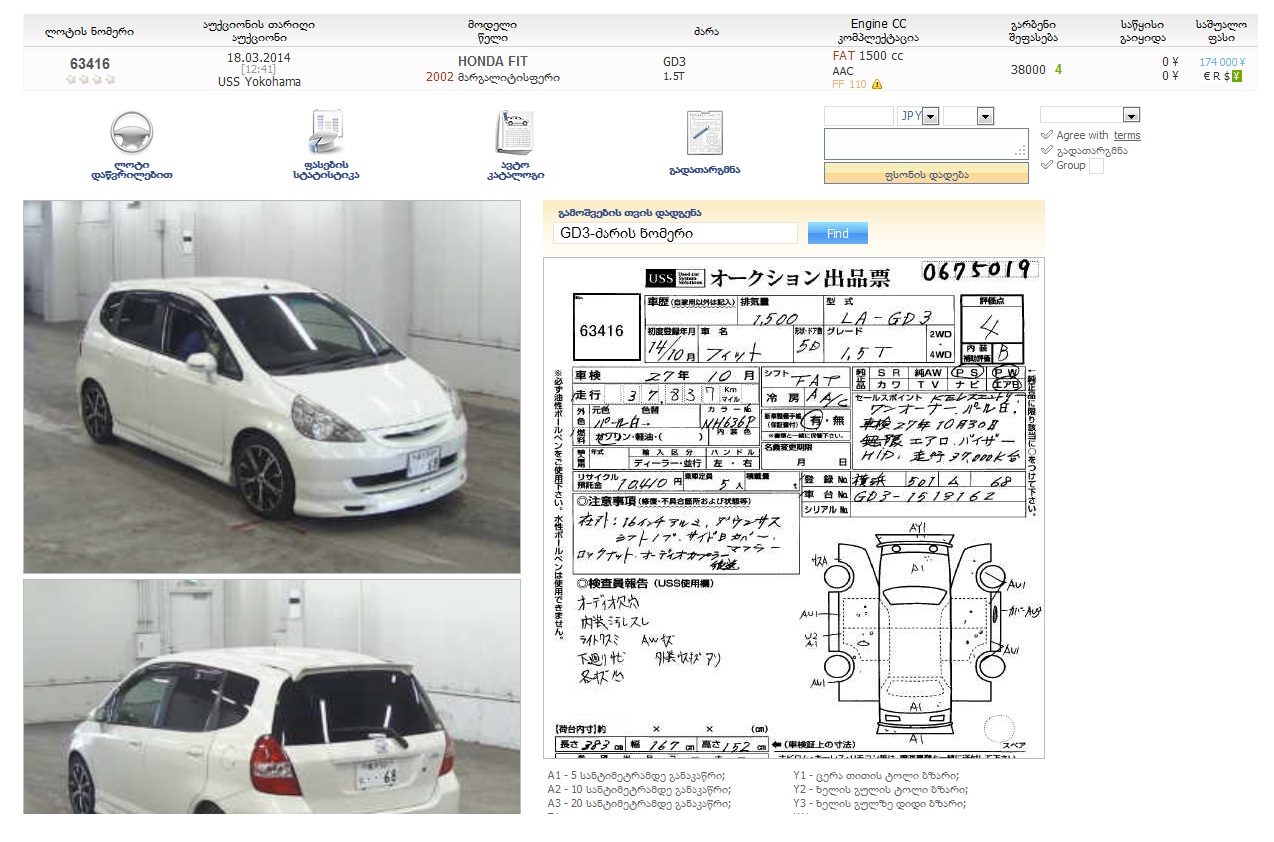Click the Y1 legend line
Screen dimensions: 1274x842
coord(876,776)
